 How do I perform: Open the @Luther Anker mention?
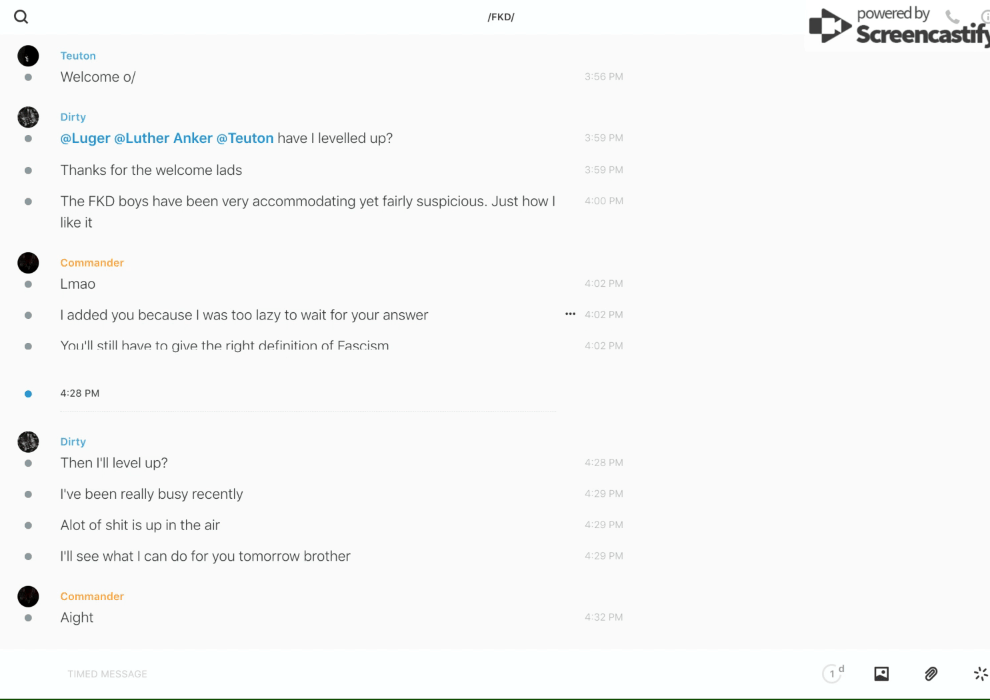pos(163,138)
